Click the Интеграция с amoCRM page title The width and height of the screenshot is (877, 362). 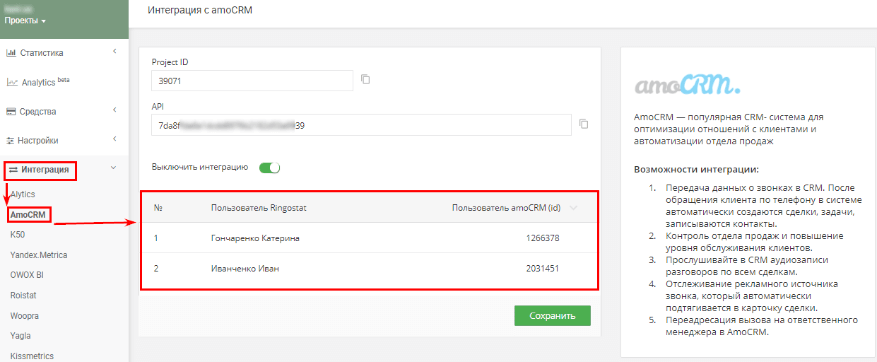coord(201,11)
